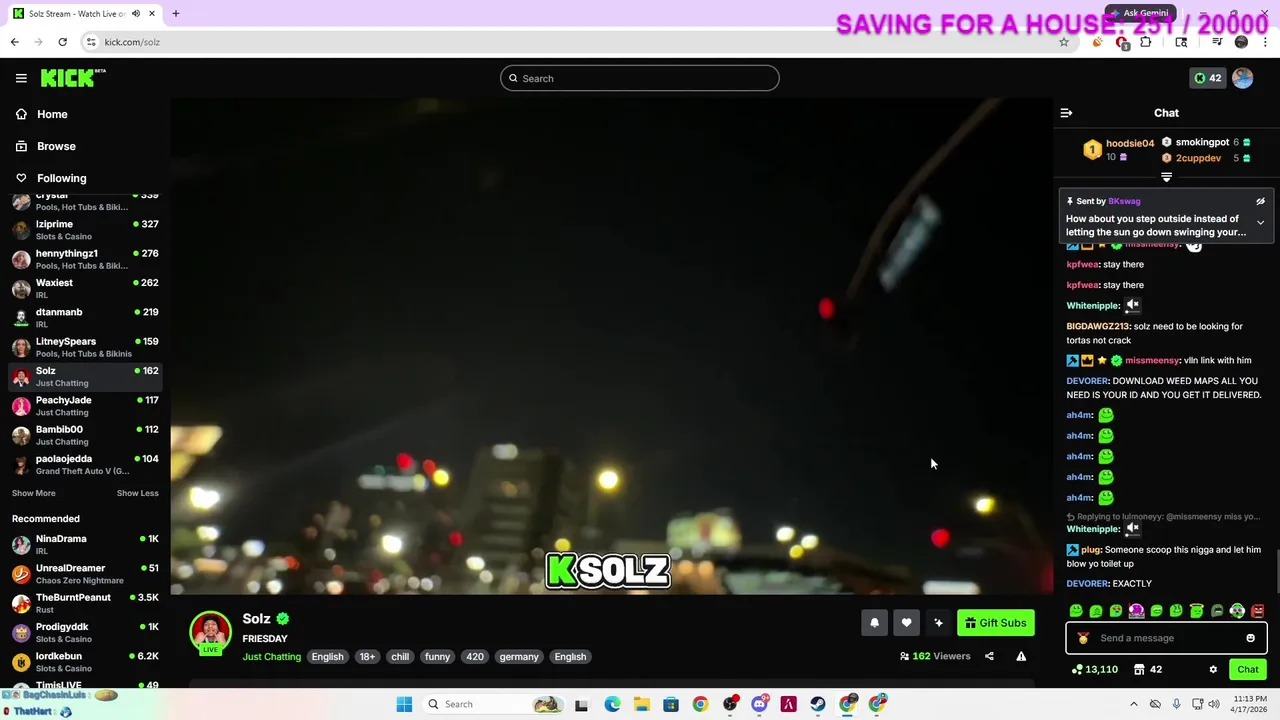Open LitneySpears channel in sidebar
The width and height of the screenshot is (1280, 720).
85,347
